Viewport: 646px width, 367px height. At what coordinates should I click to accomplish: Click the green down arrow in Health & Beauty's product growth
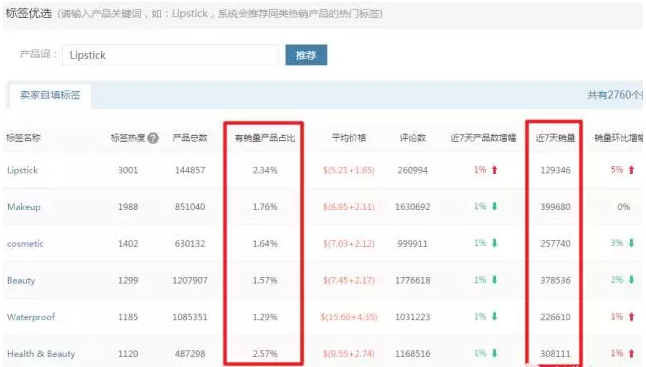point(494,353)
